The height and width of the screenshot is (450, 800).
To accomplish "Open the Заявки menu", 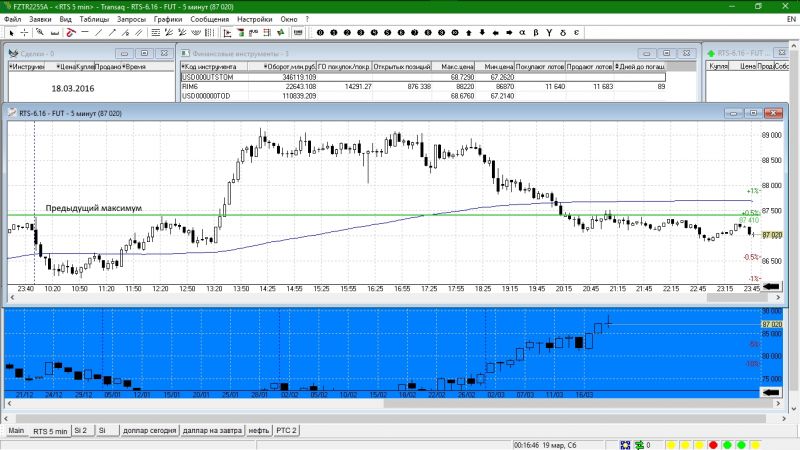I will tap(40, 19).
